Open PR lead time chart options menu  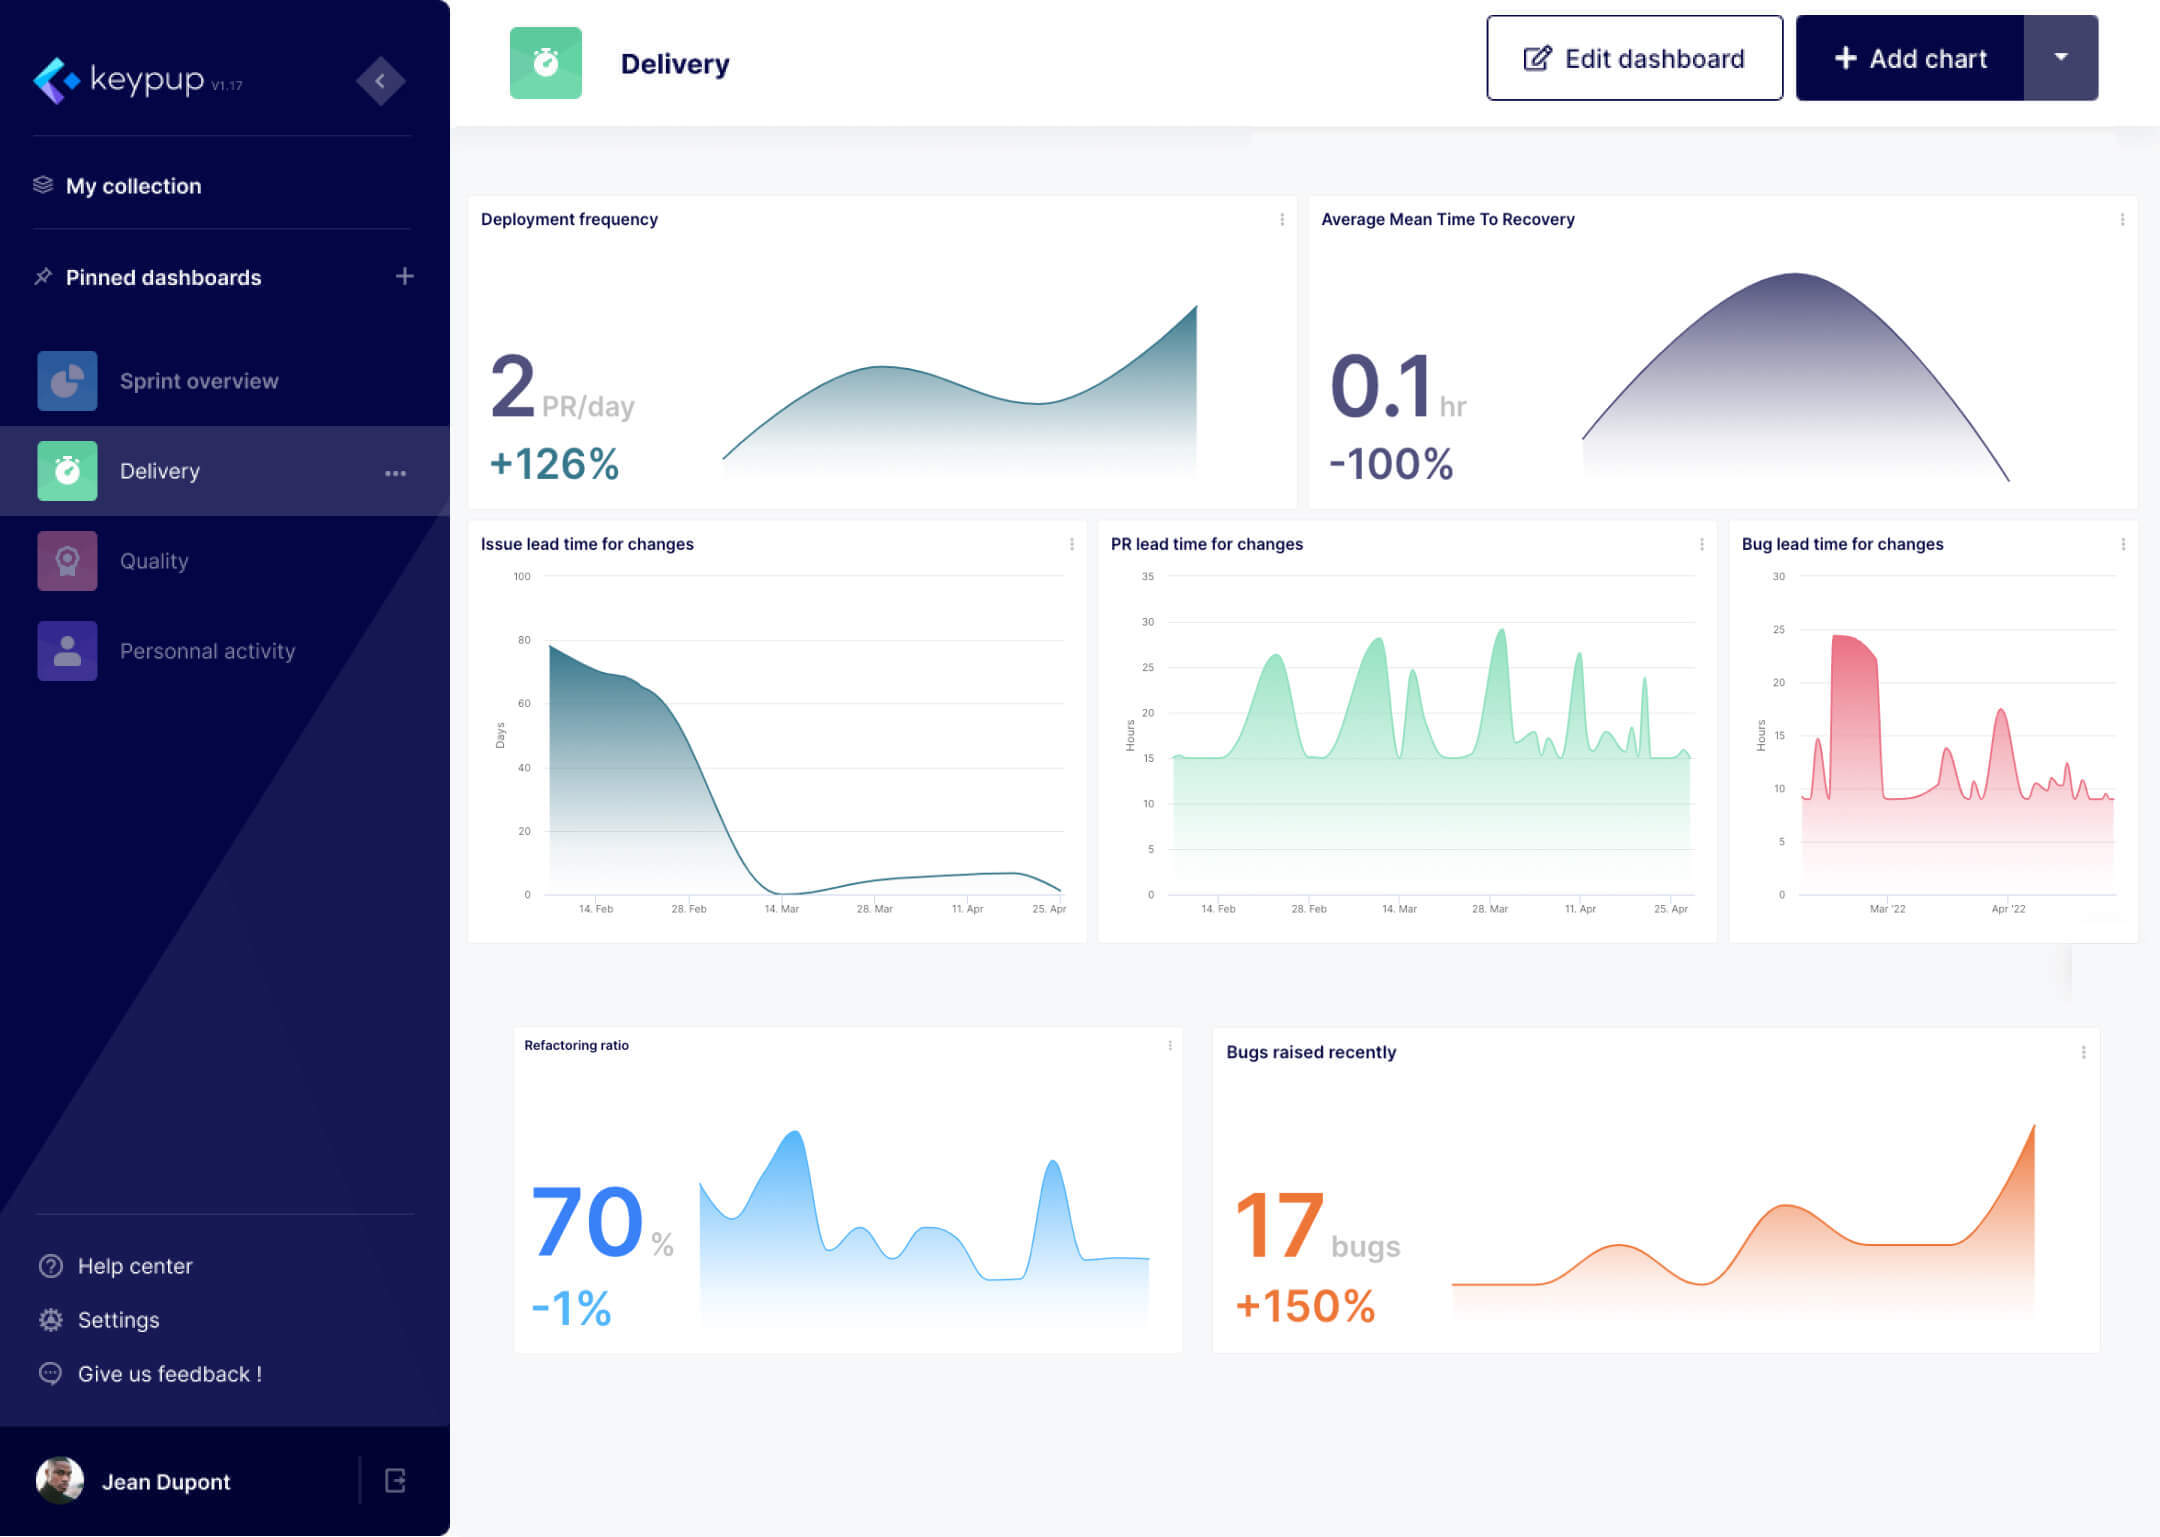1701,544
